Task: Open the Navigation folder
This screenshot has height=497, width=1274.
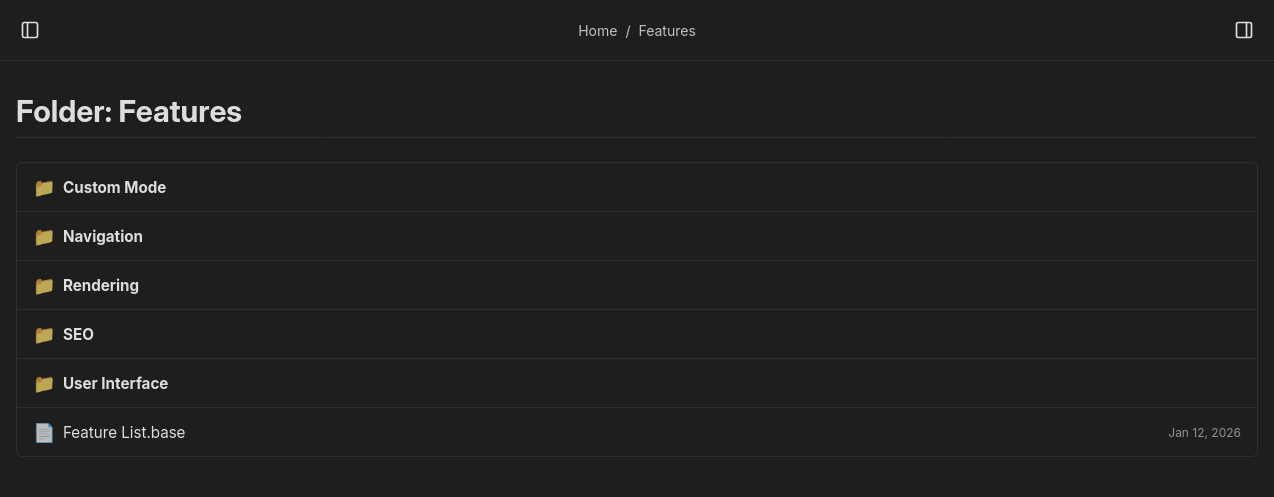Action: [103, 237]
